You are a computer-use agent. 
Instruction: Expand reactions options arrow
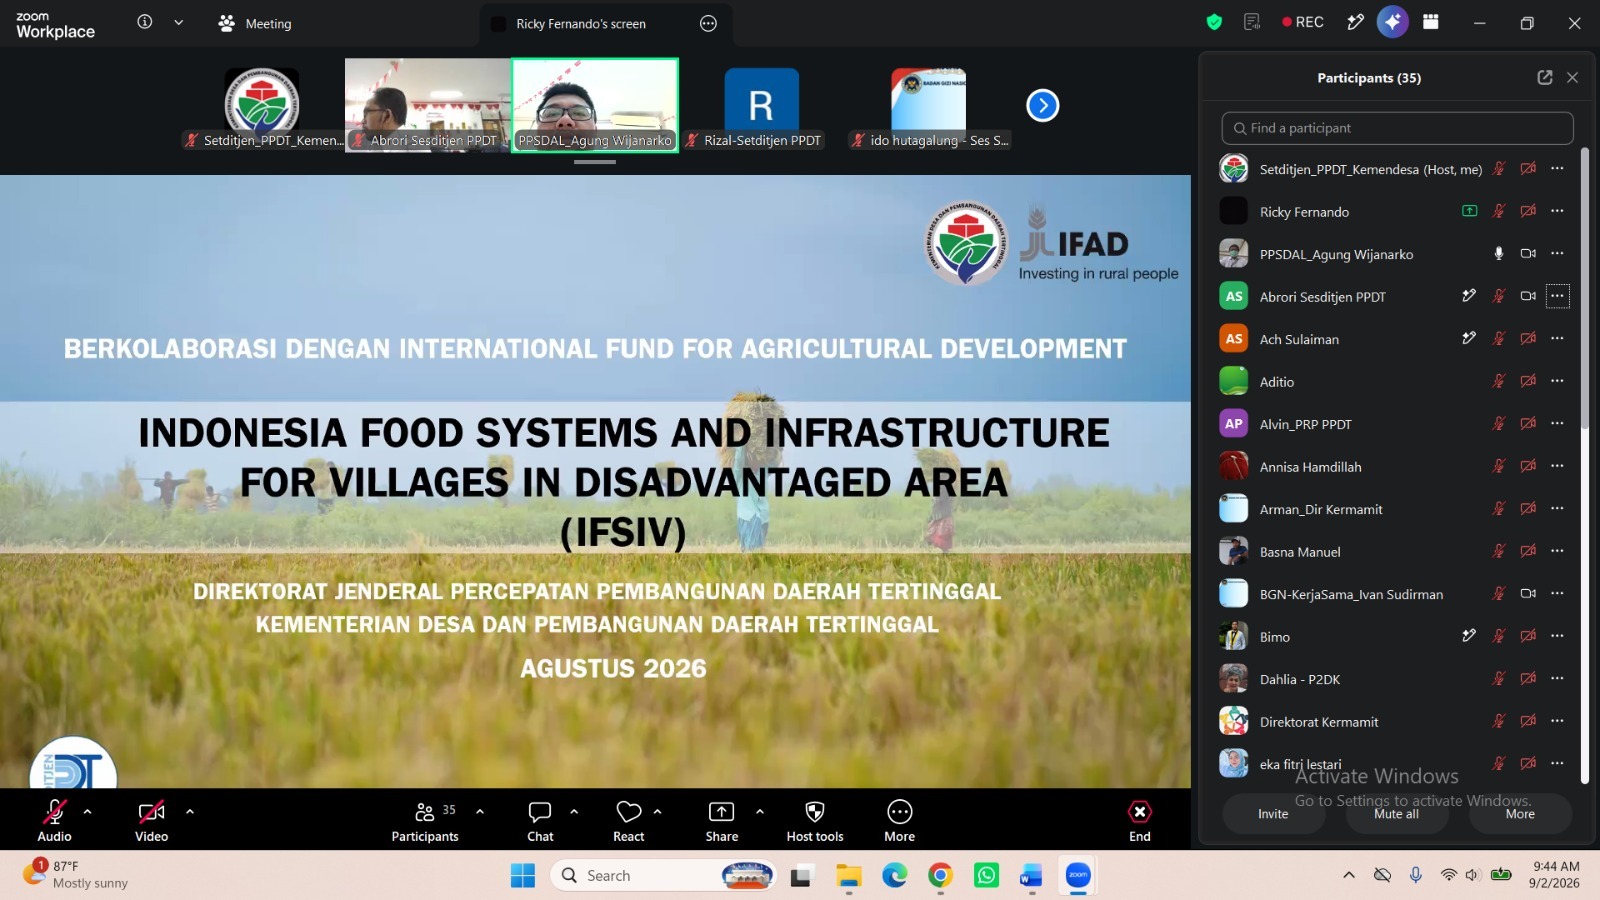coord(657,811)
